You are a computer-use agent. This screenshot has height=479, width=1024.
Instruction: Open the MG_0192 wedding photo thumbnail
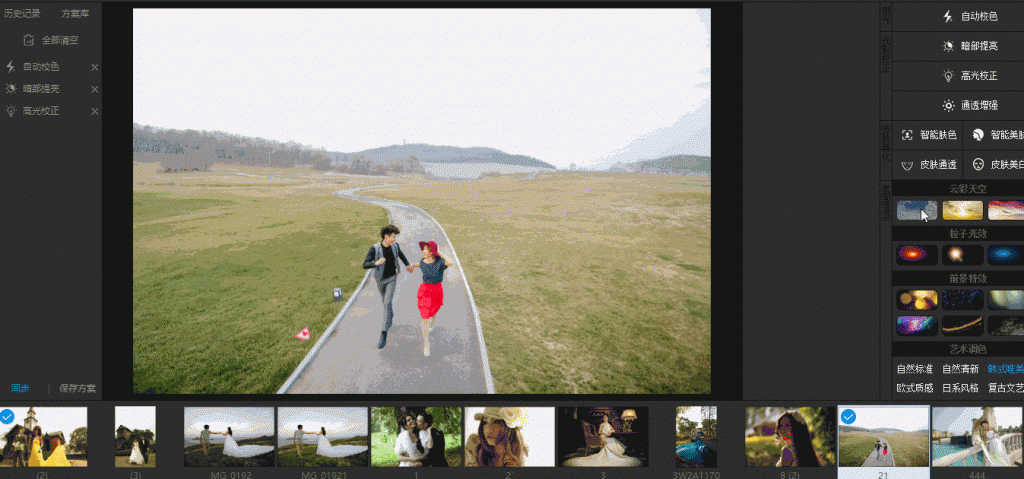(229, 436)
